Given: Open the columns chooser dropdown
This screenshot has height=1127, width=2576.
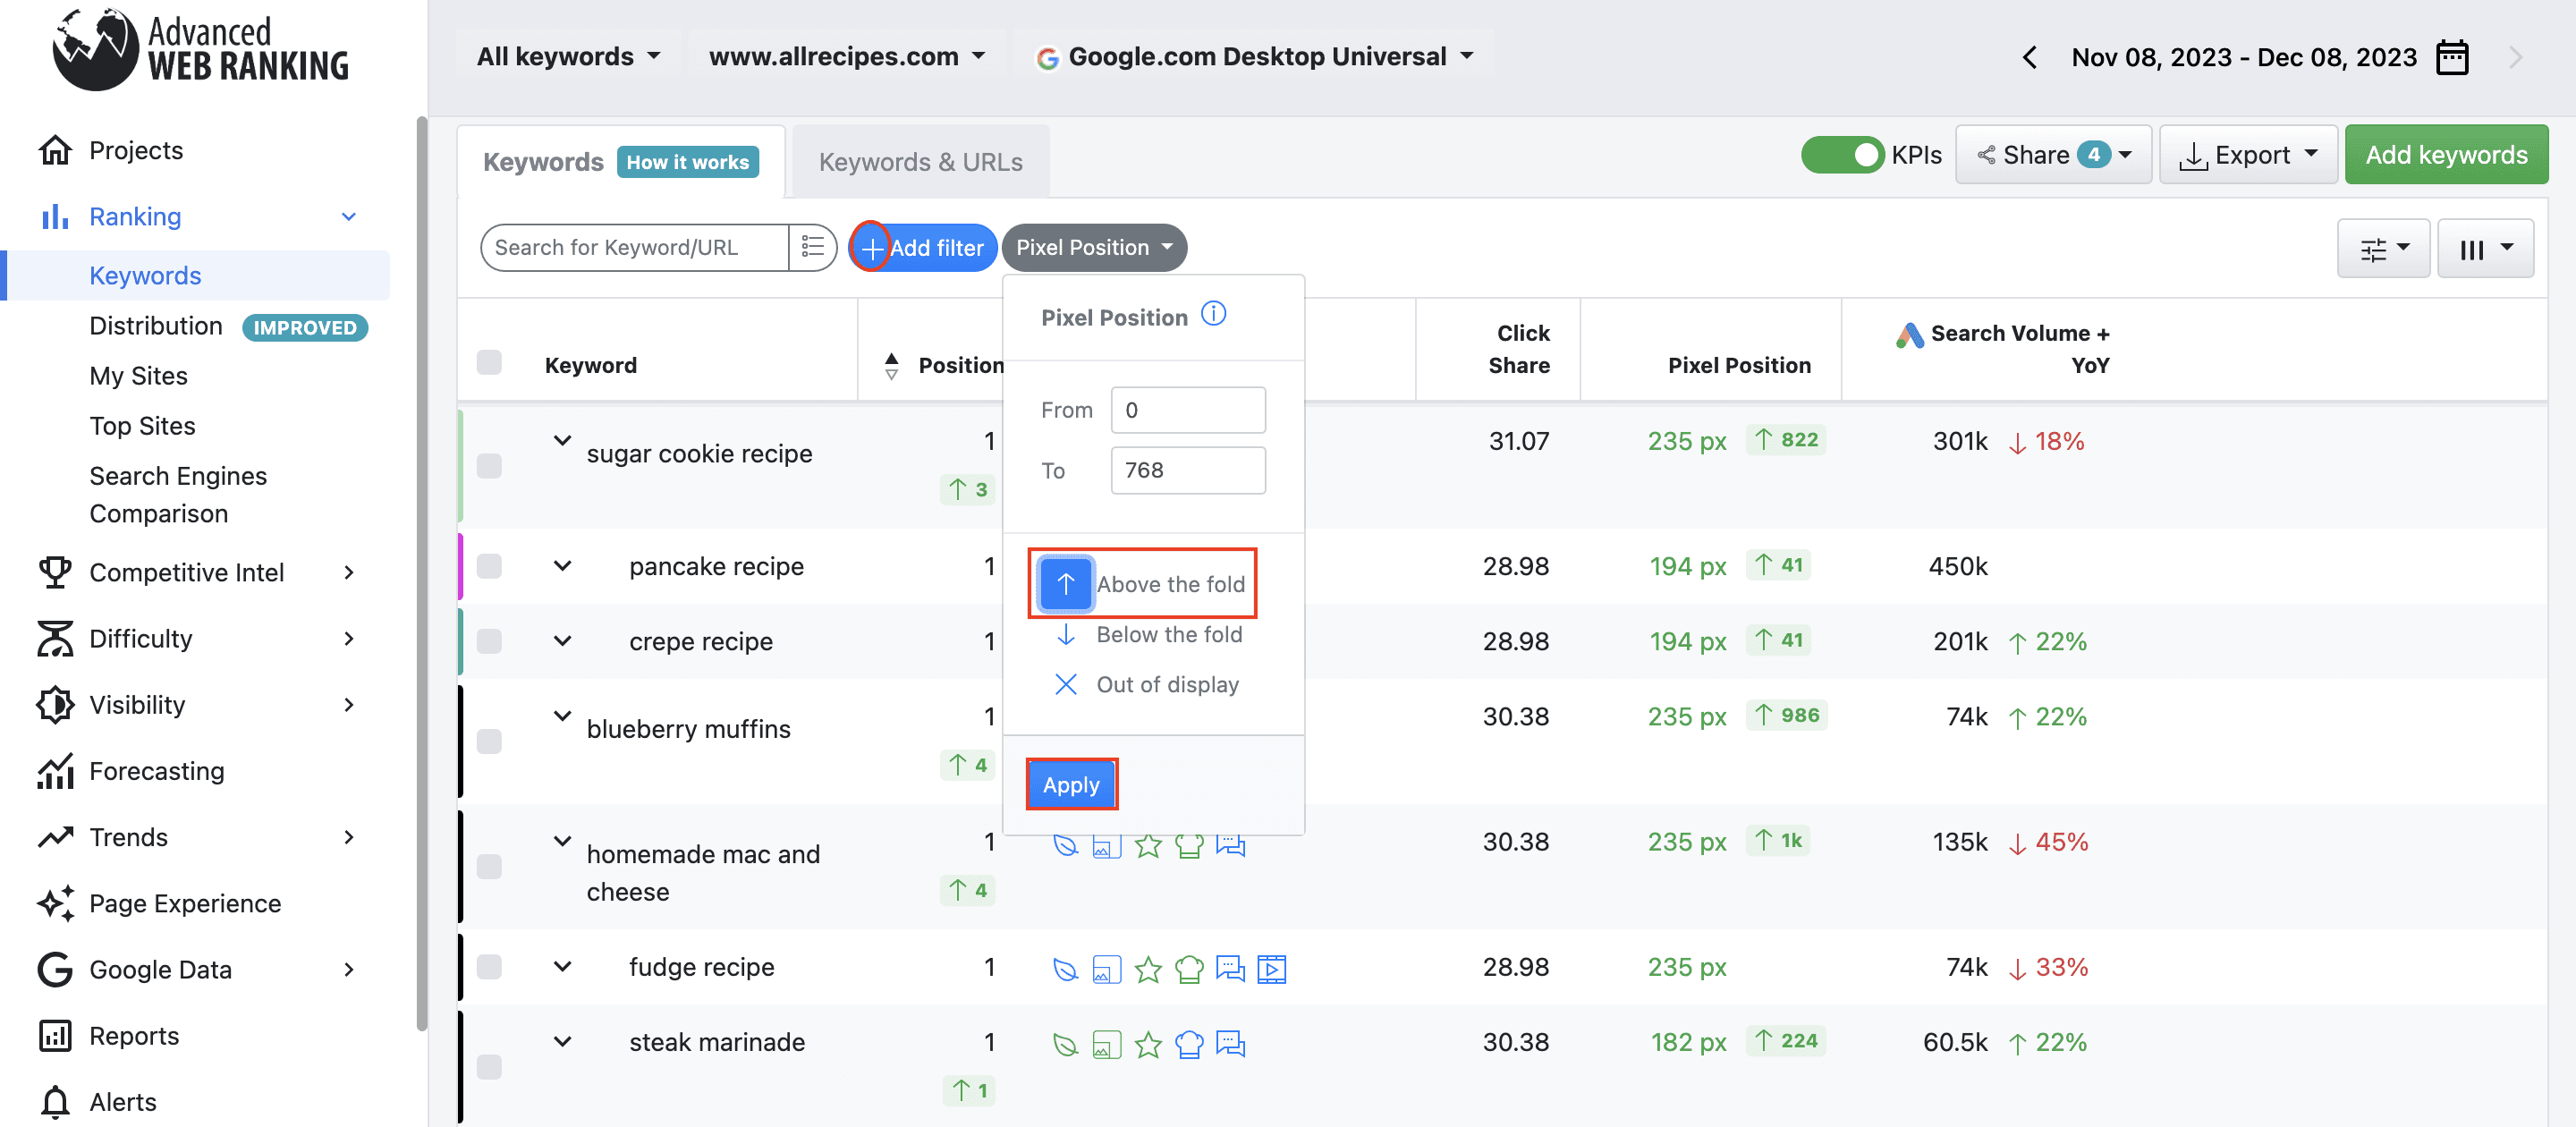Looking at the screenshot, I should [x=2485, y=248].
